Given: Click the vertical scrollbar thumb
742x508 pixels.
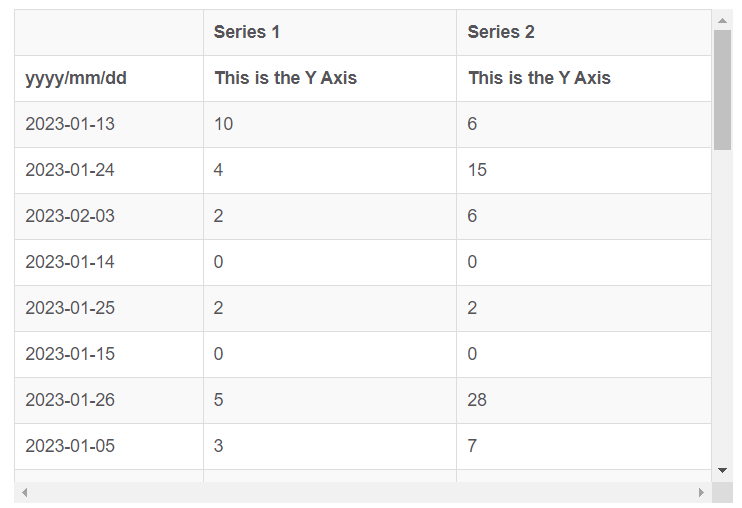Looking at the screenshot, I should (x=722, y=90).
